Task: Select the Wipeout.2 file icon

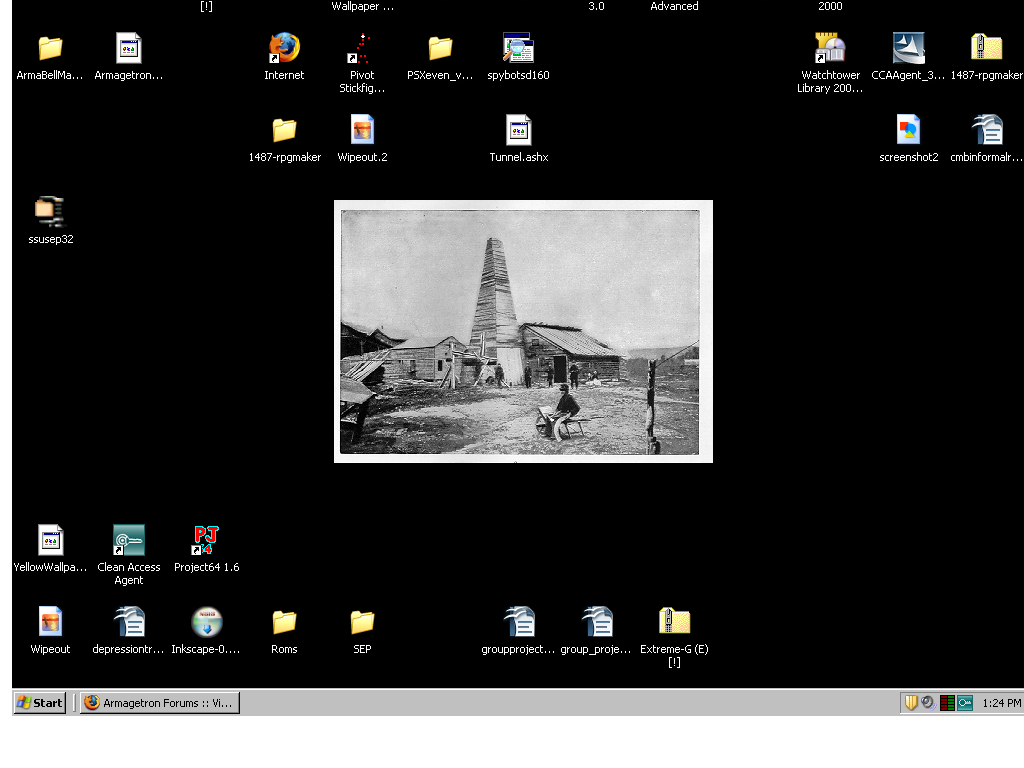Action: tap(362, 130)
